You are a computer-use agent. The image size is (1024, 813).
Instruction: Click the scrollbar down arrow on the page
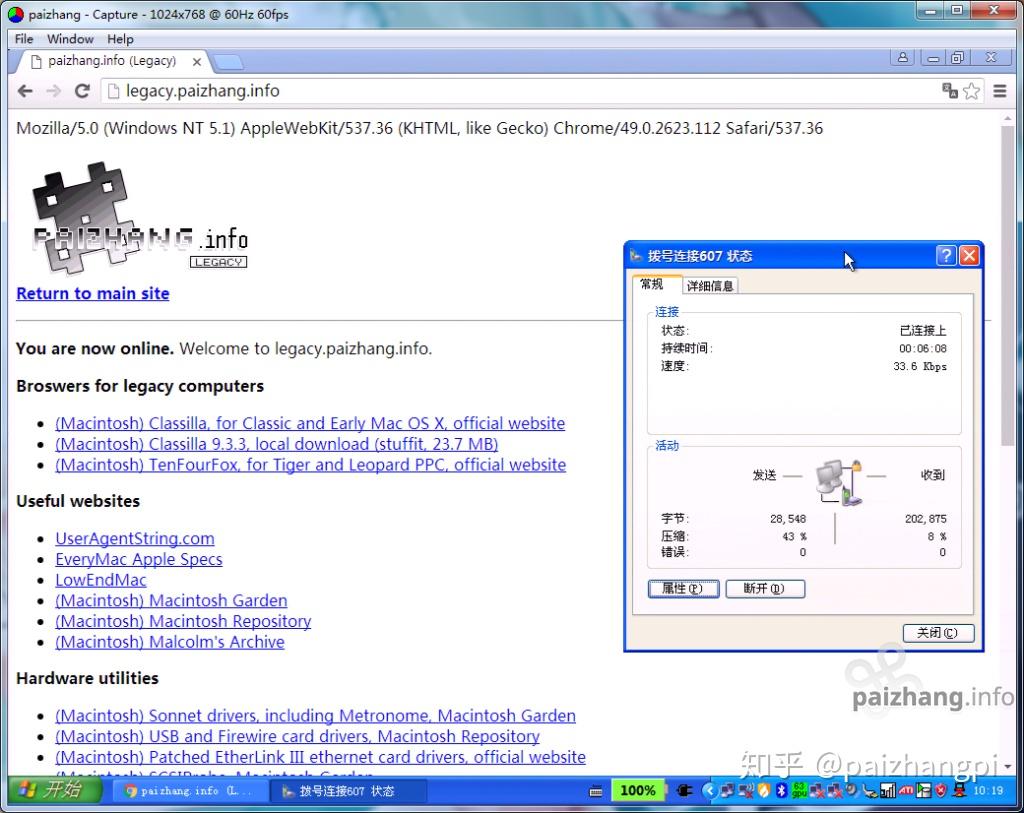pyautogui.click(x=1008, y=766)
